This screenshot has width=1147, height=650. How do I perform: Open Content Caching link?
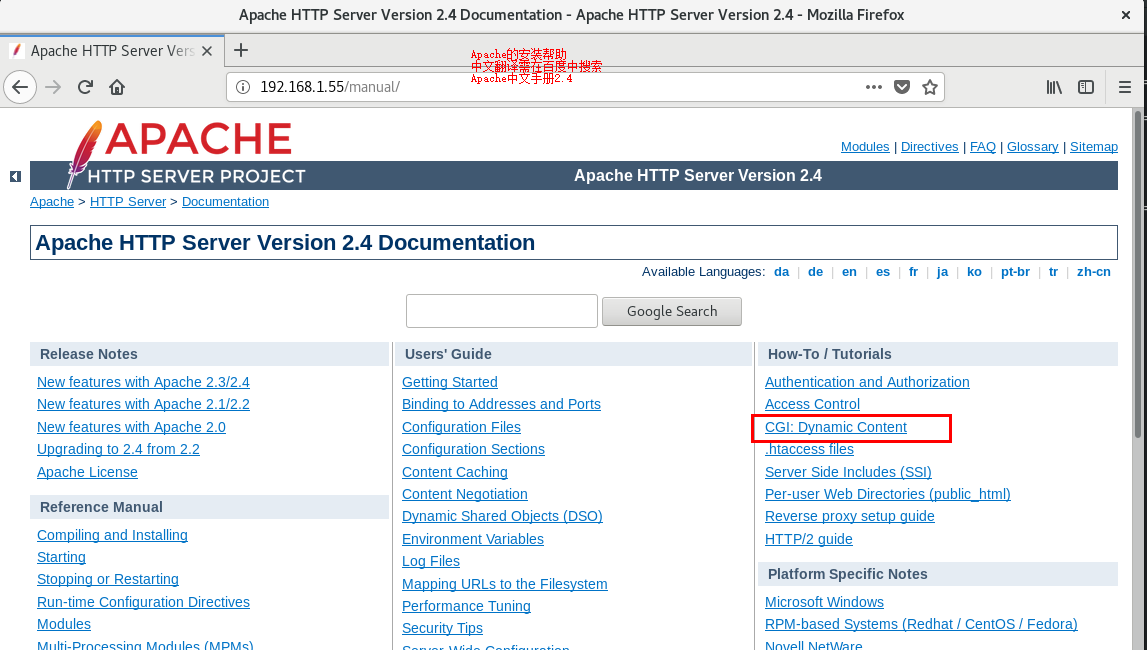coord(454,472)
